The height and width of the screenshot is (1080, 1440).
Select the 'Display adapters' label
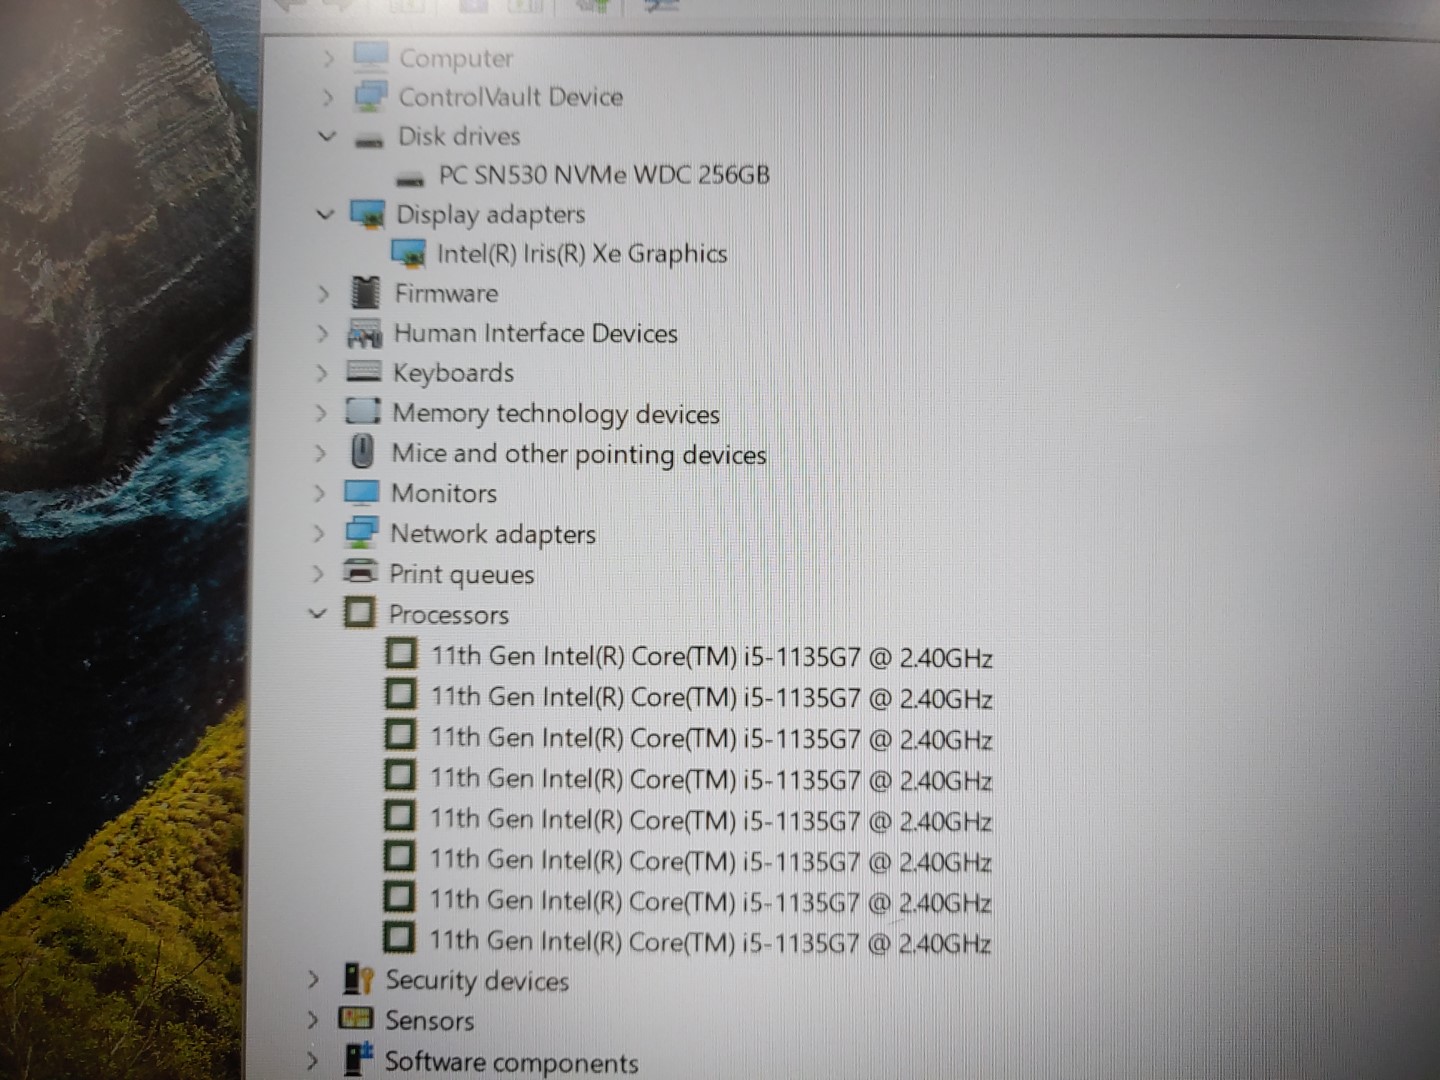pos(491,215)
